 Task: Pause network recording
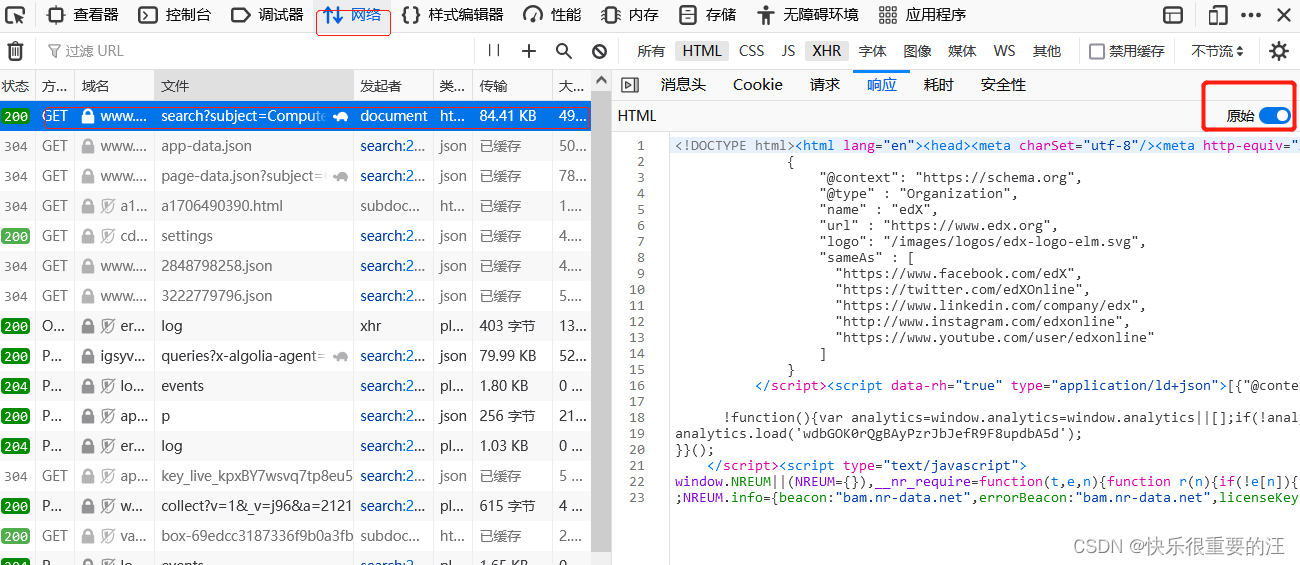[494, 51]
